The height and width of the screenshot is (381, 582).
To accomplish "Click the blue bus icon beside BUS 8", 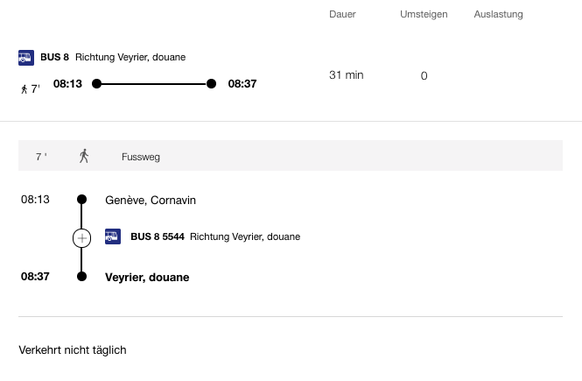I will [x=26, y=58].
